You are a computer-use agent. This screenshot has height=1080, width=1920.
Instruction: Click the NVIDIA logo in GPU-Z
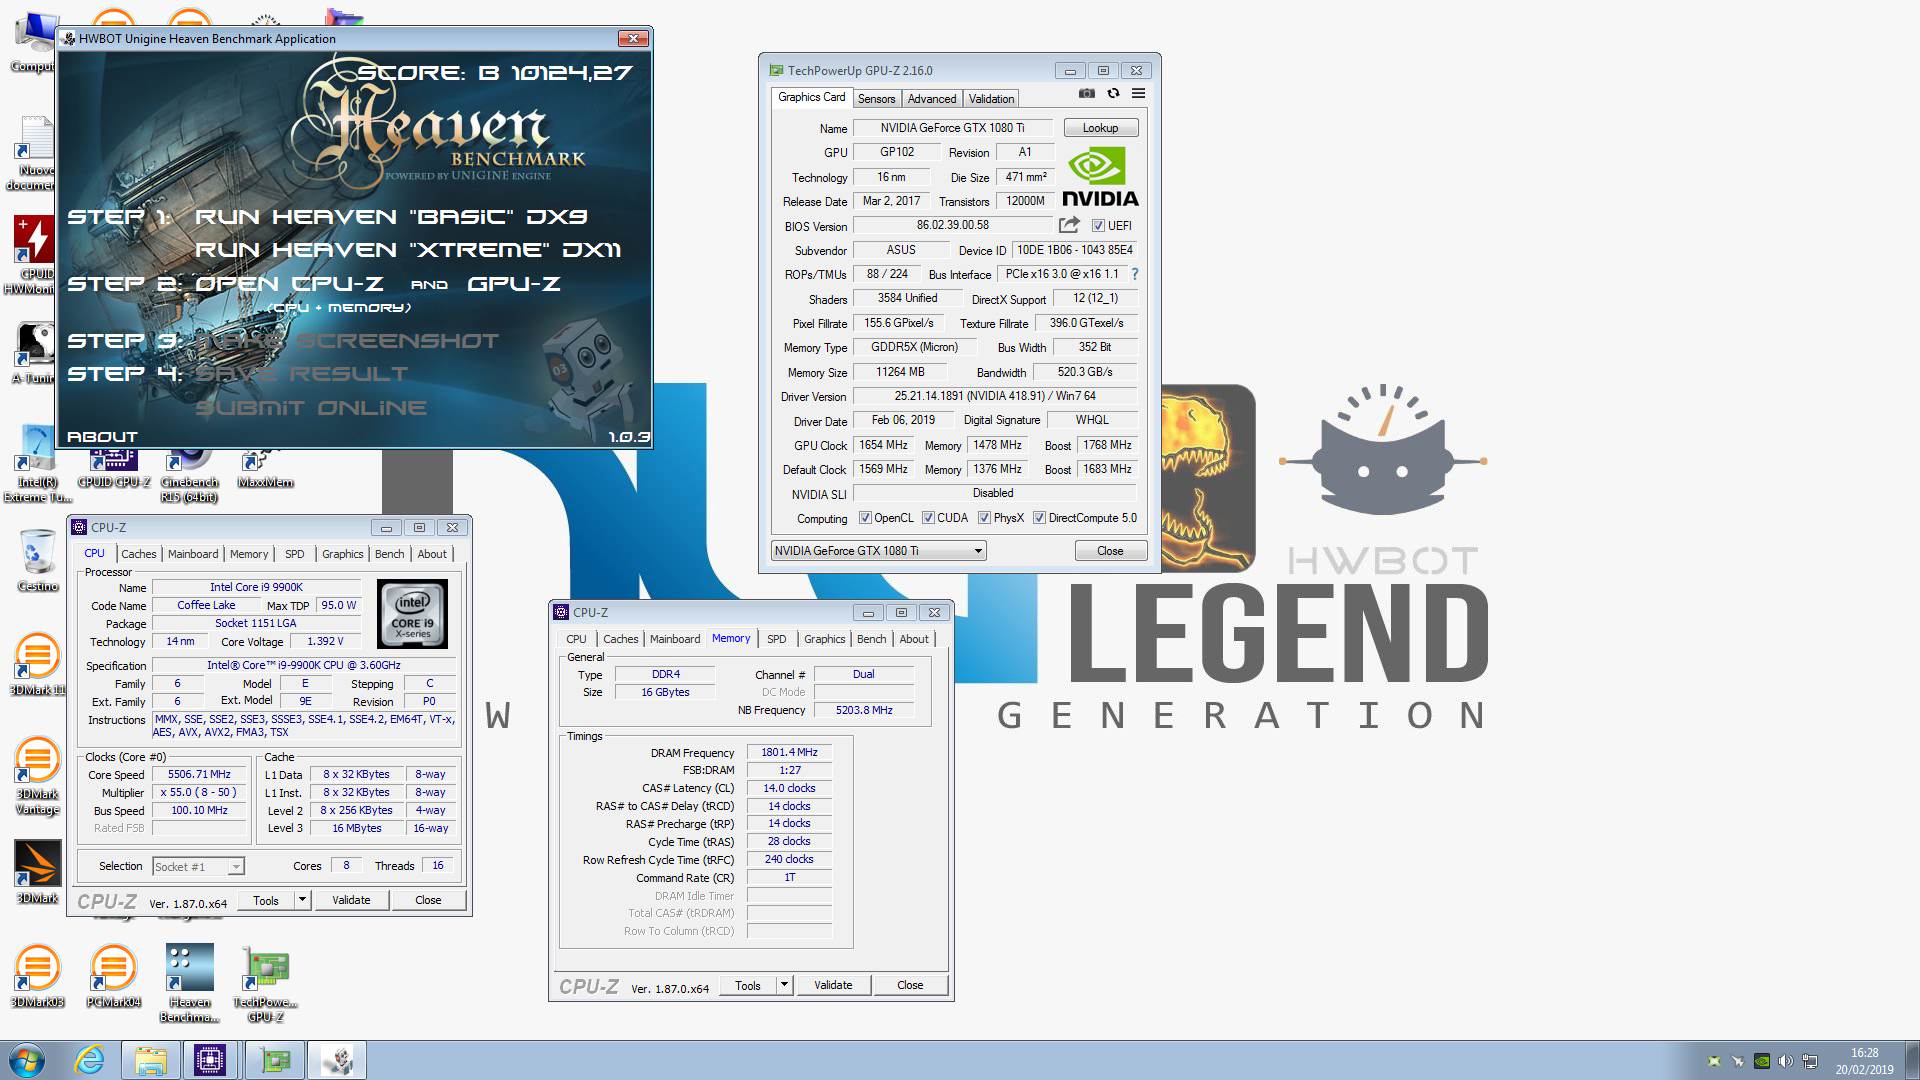point(1100,178)
